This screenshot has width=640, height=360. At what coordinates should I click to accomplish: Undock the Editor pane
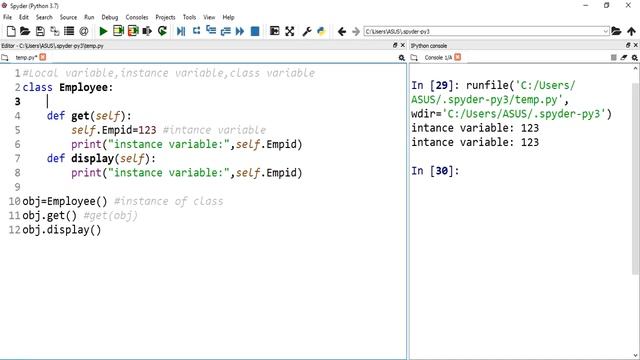click(x=395, y=45)
